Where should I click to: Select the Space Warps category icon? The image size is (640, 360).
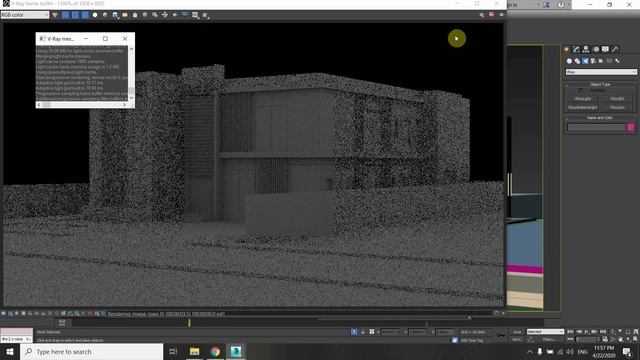(x=609, y=61)
